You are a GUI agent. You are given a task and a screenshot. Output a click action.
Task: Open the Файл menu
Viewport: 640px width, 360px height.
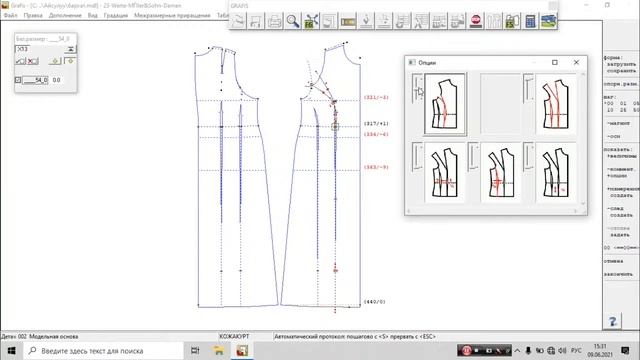click(11, 16)
